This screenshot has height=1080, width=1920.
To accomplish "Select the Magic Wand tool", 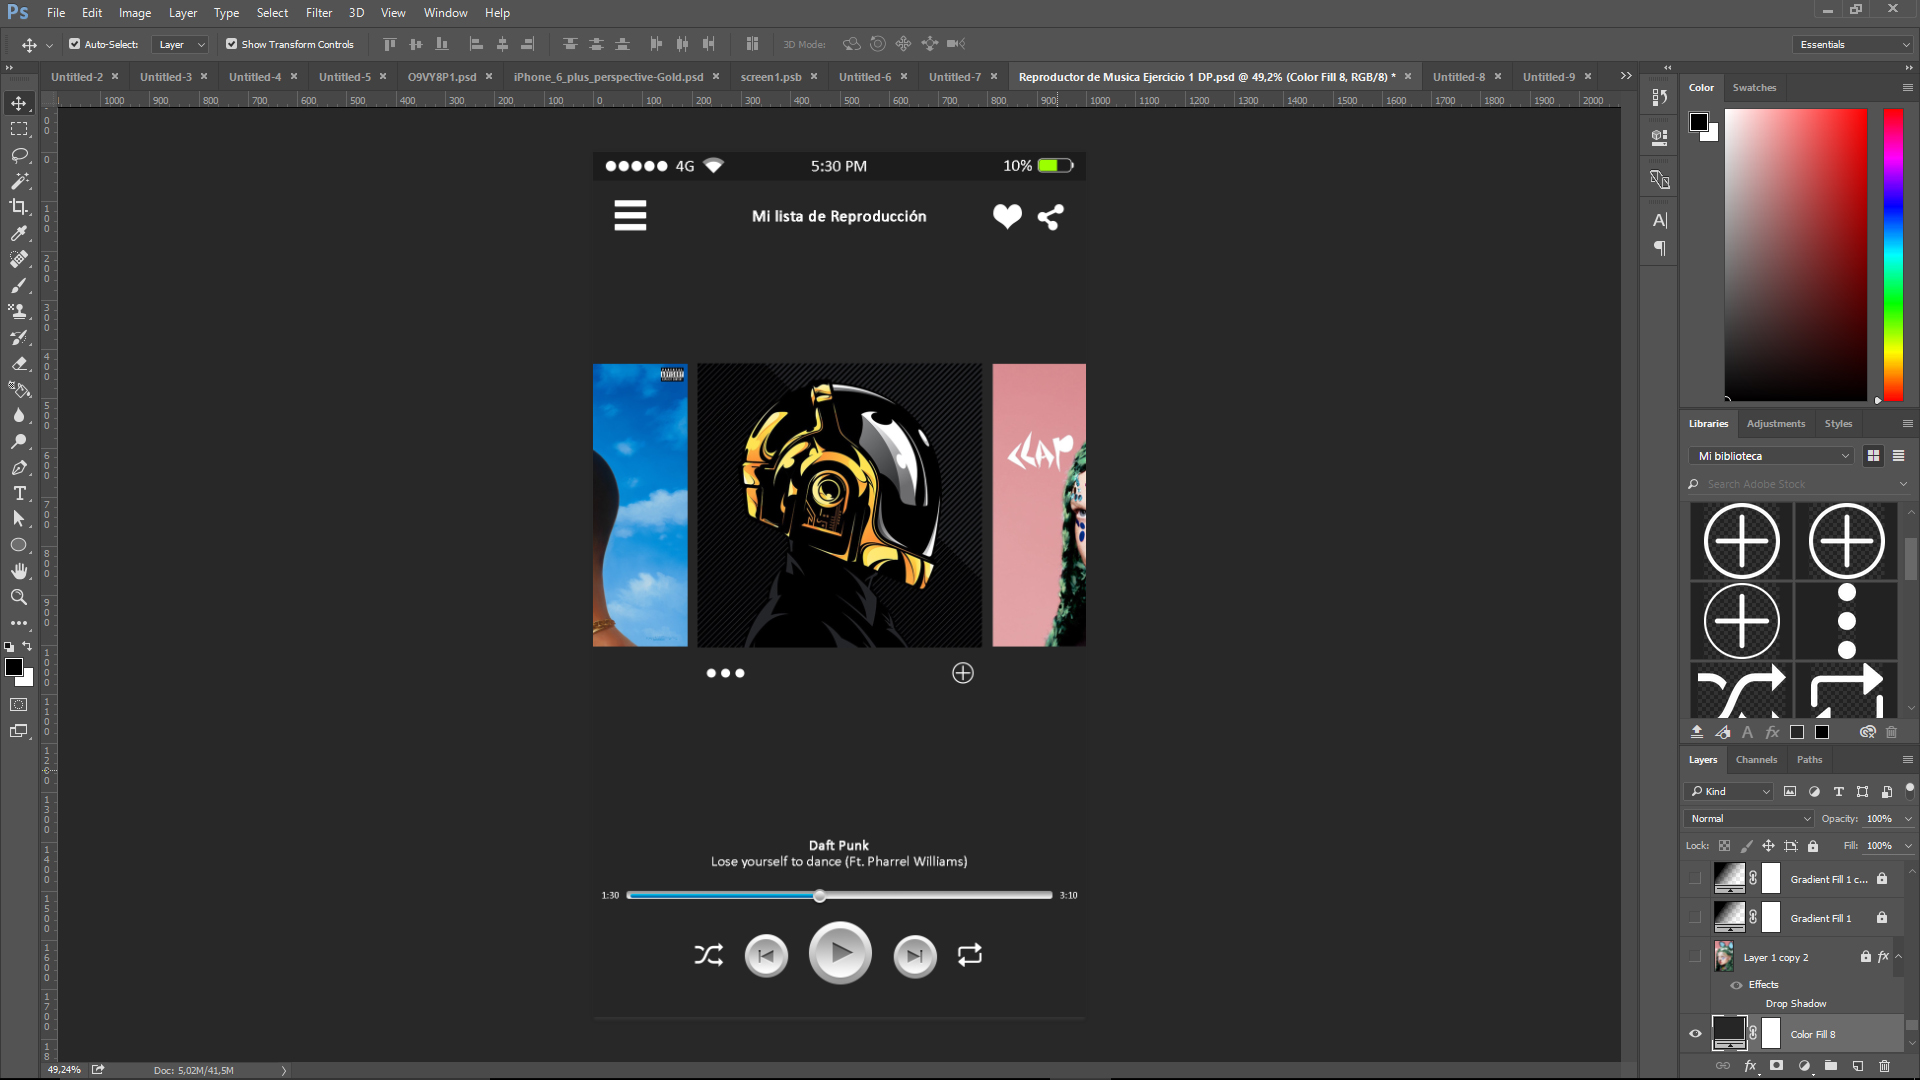I will pyautogui.click(x=19, y=181).
